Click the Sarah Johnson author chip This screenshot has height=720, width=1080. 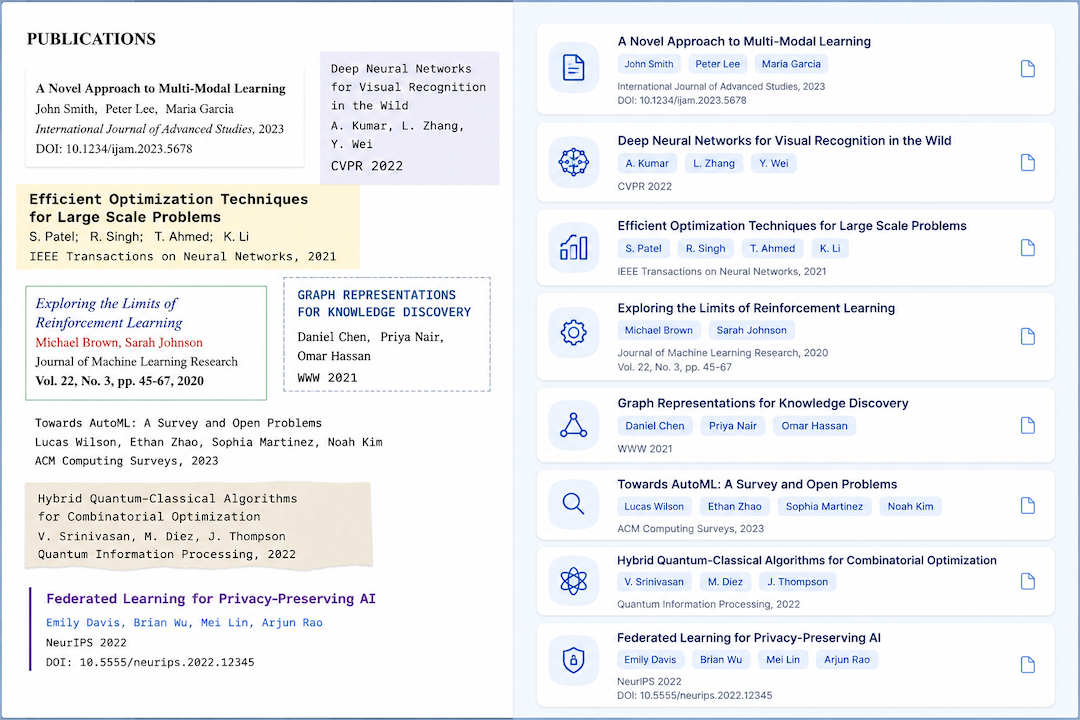(751, 330)
